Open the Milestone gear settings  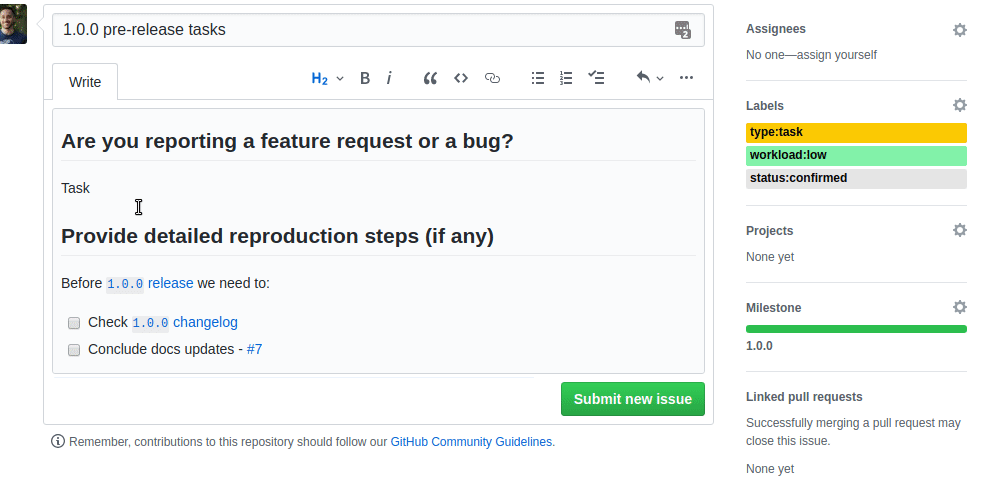point(959,307)
